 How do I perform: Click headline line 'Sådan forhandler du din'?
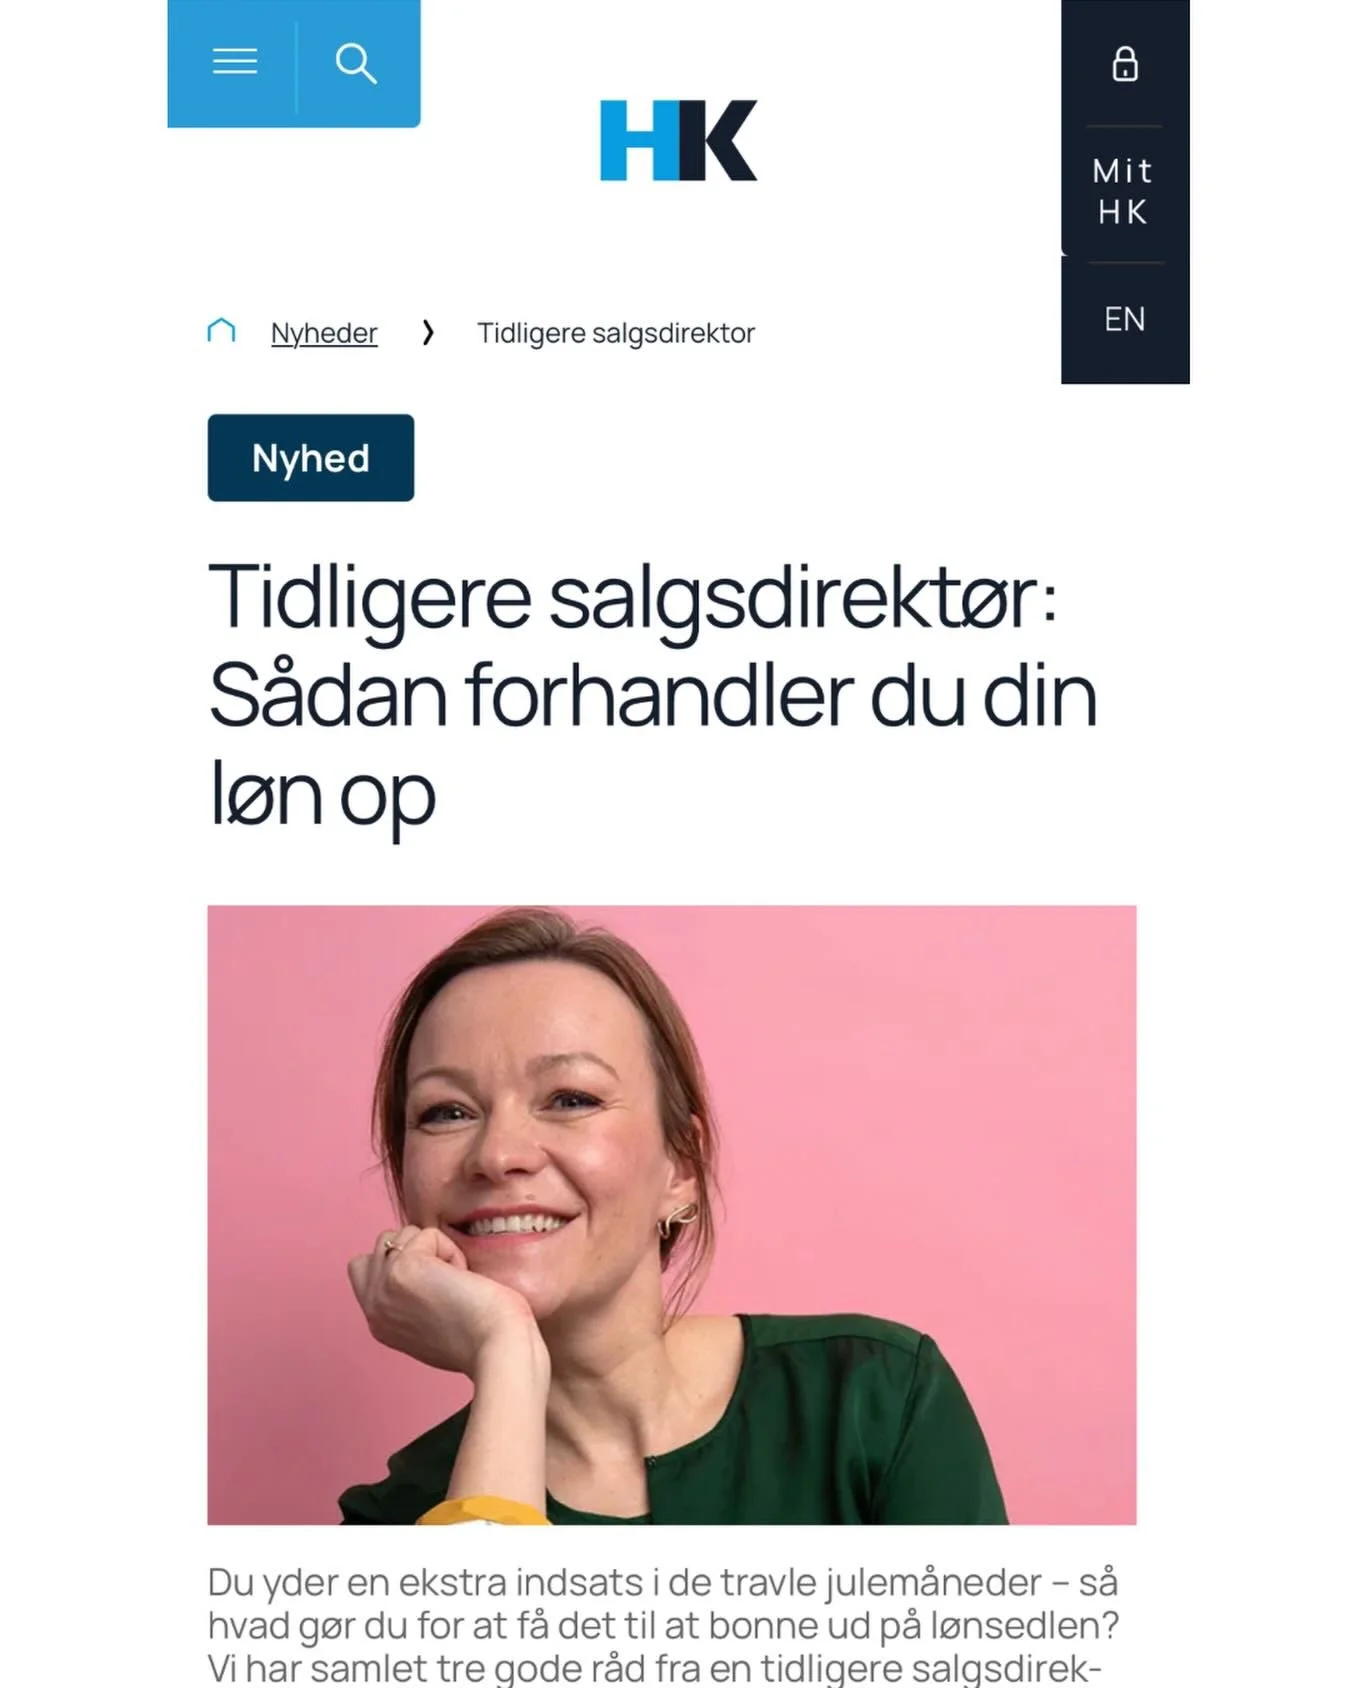point(653,696)
